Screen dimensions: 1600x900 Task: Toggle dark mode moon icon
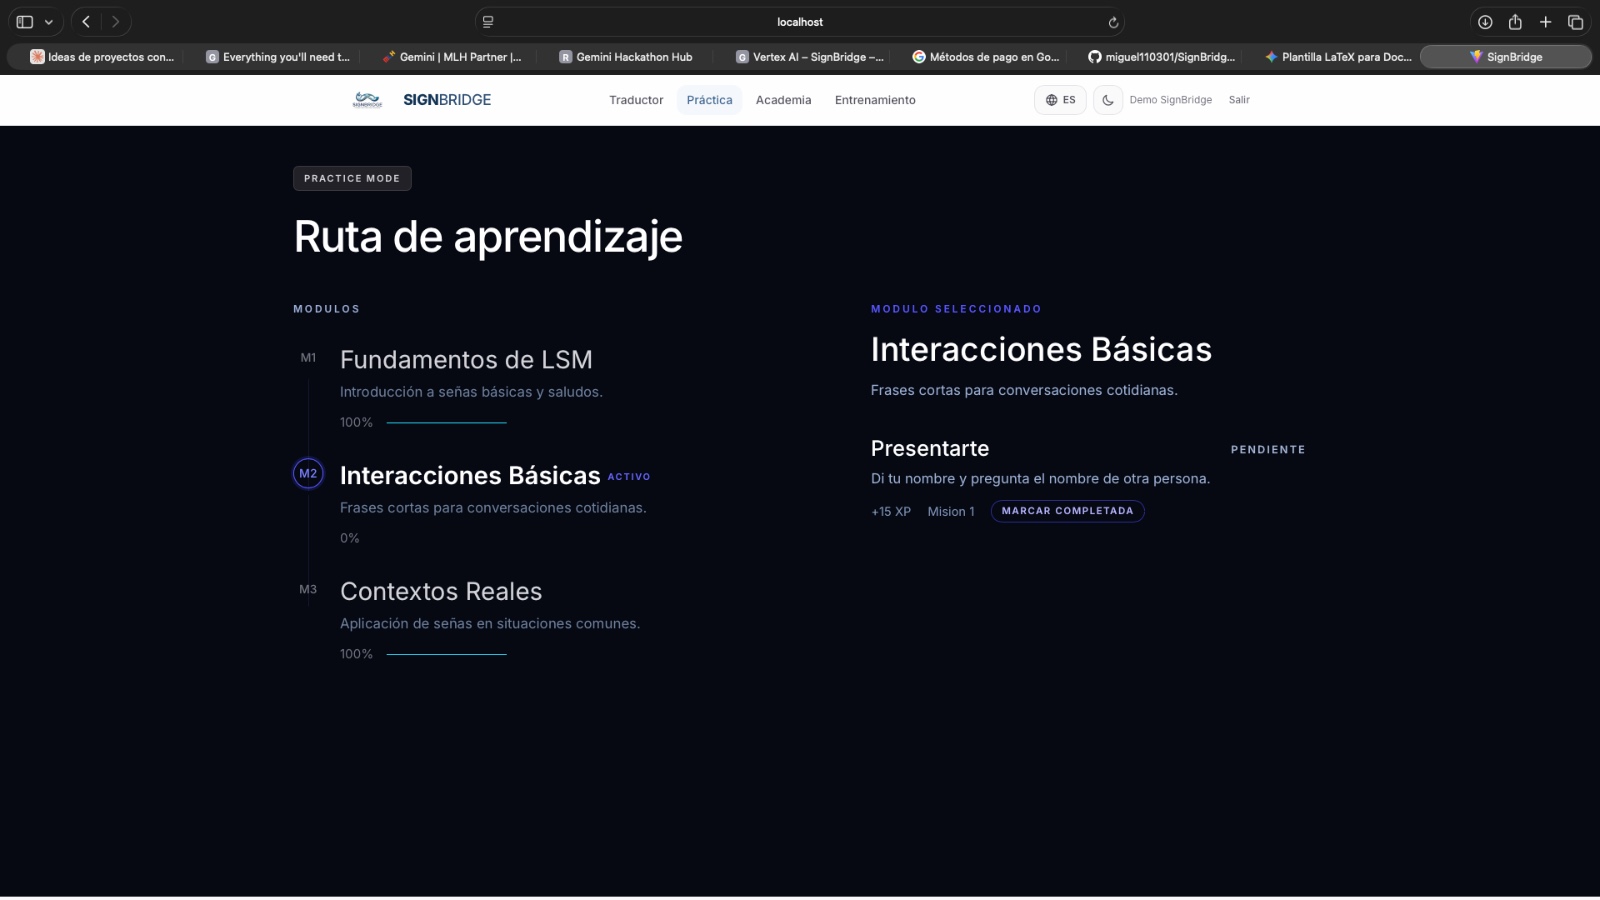[x=1108, y=100]
